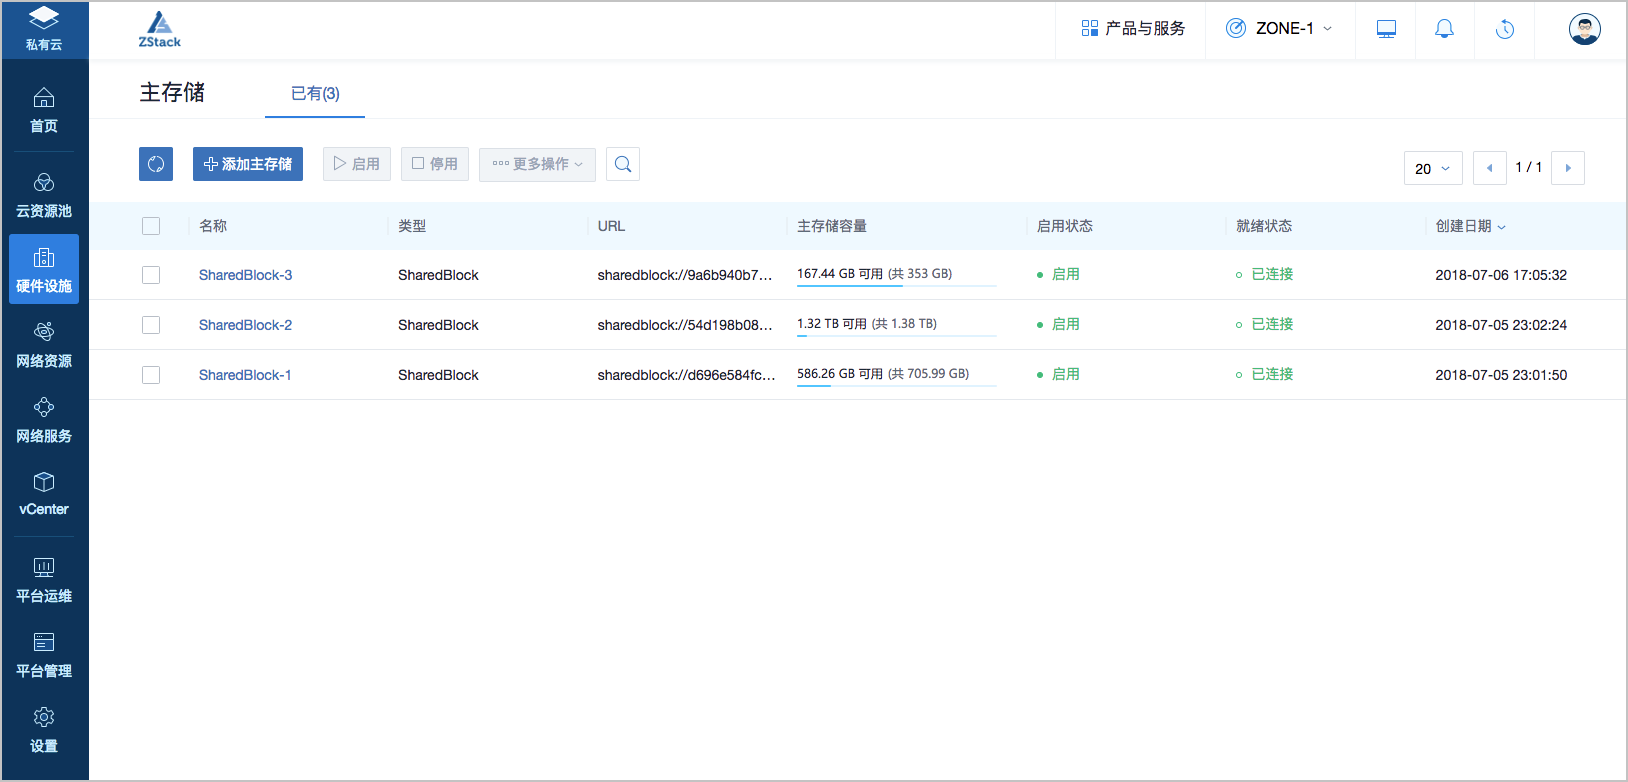Open the SharedBlock-3 details link
This screenshot has width=1628, height=782.
pos(245,275)
